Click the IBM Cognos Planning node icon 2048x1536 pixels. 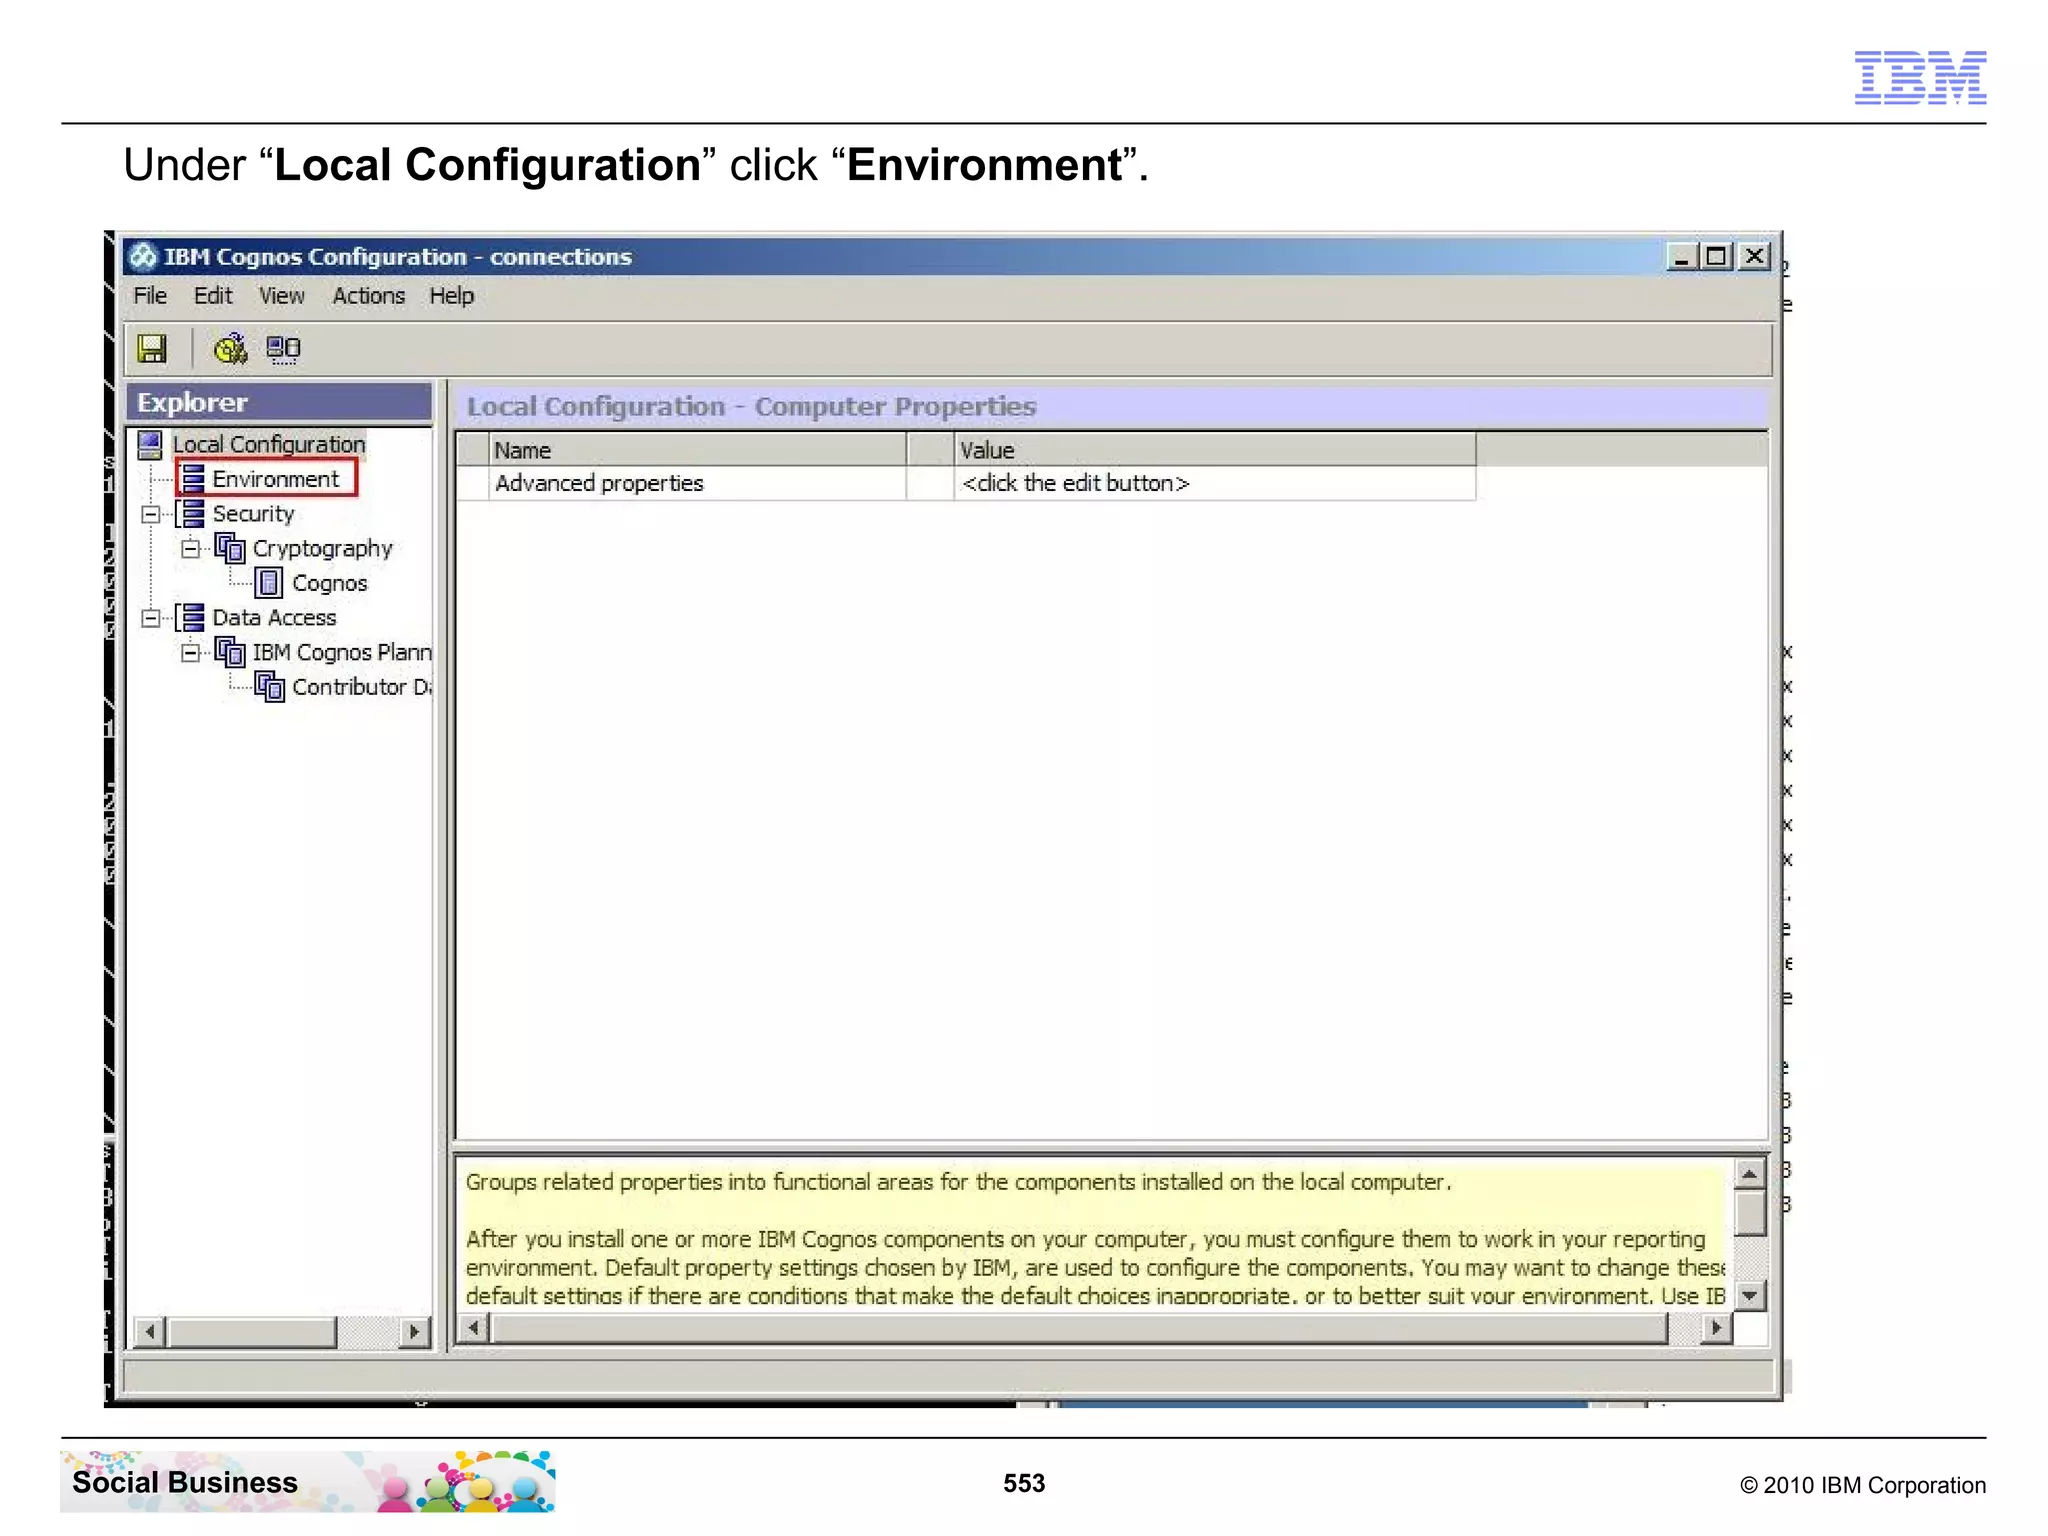[x=230, y=652]
